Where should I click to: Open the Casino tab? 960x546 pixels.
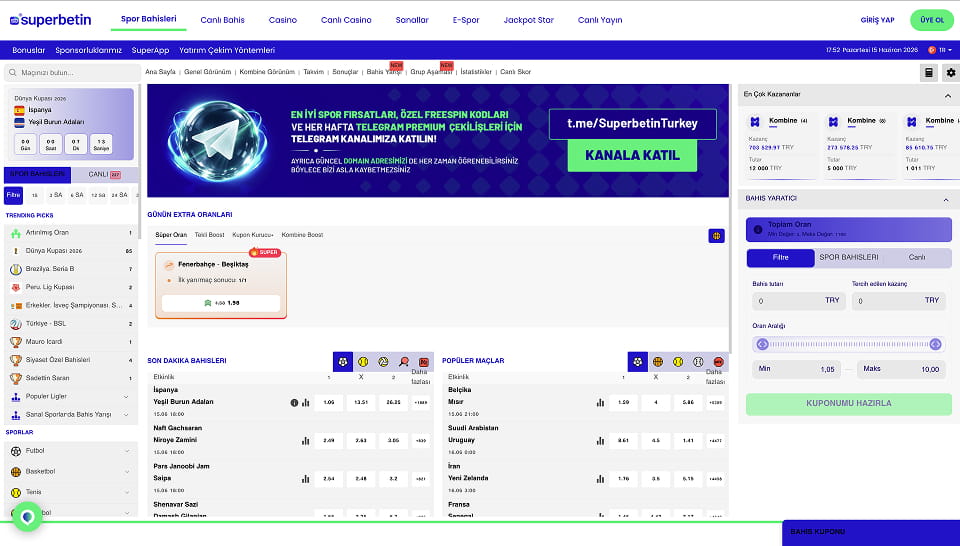pos(283,20)
